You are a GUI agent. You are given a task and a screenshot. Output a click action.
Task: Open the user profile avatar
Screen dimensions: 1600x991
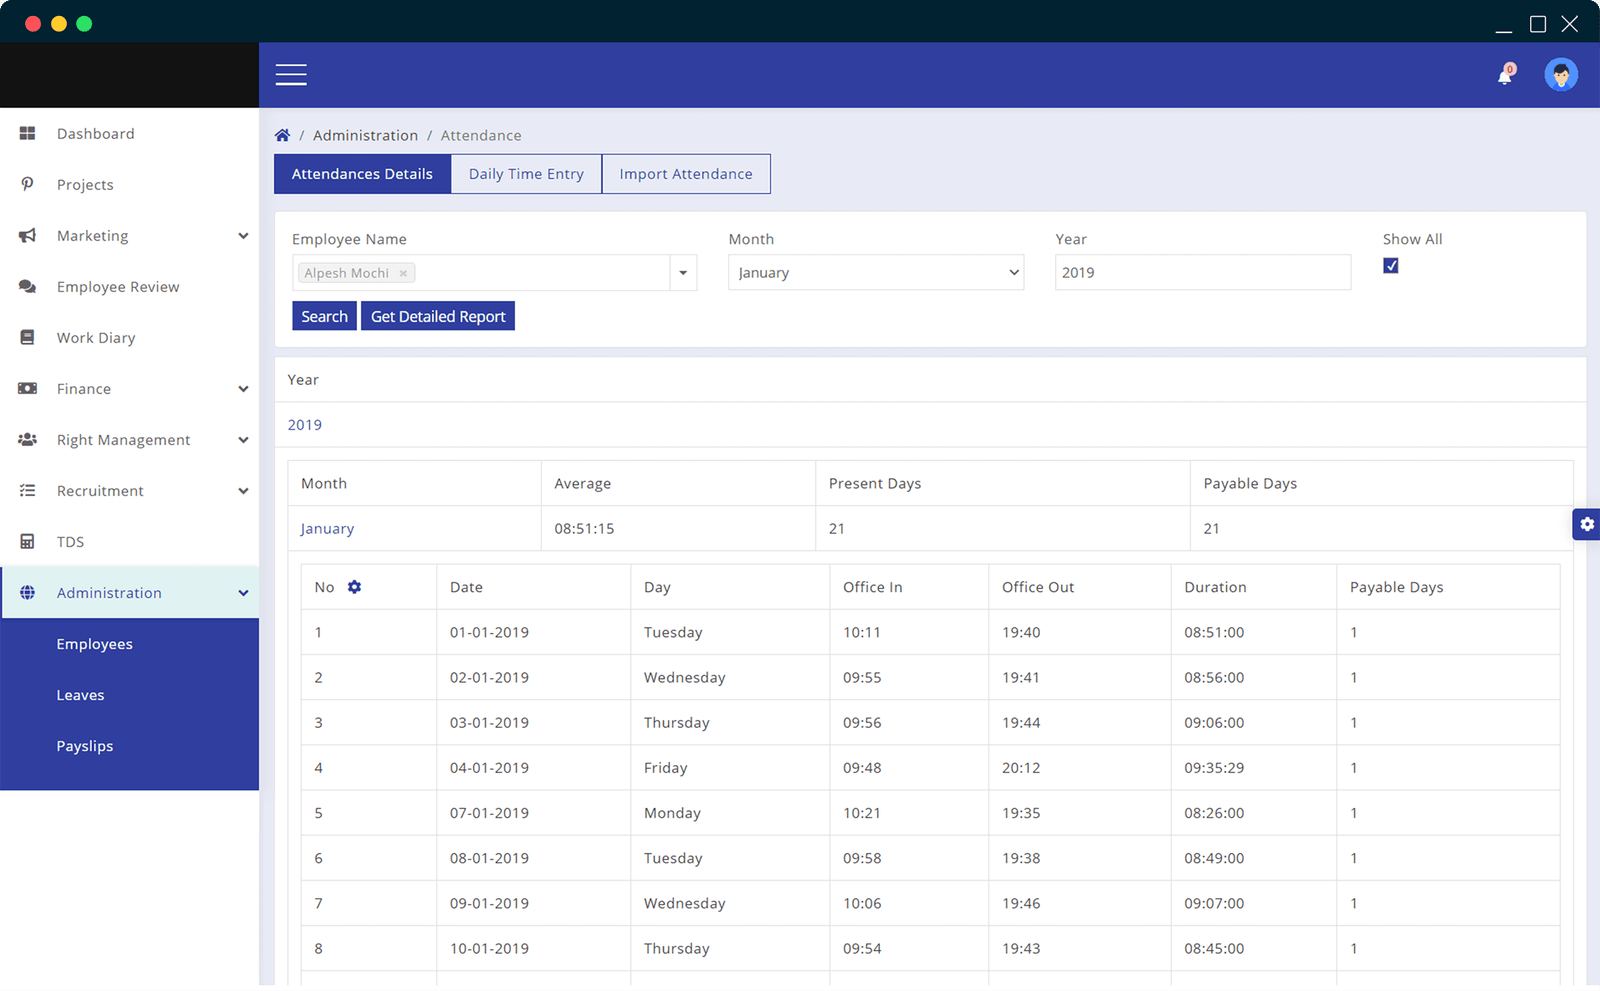point(1560,75)
